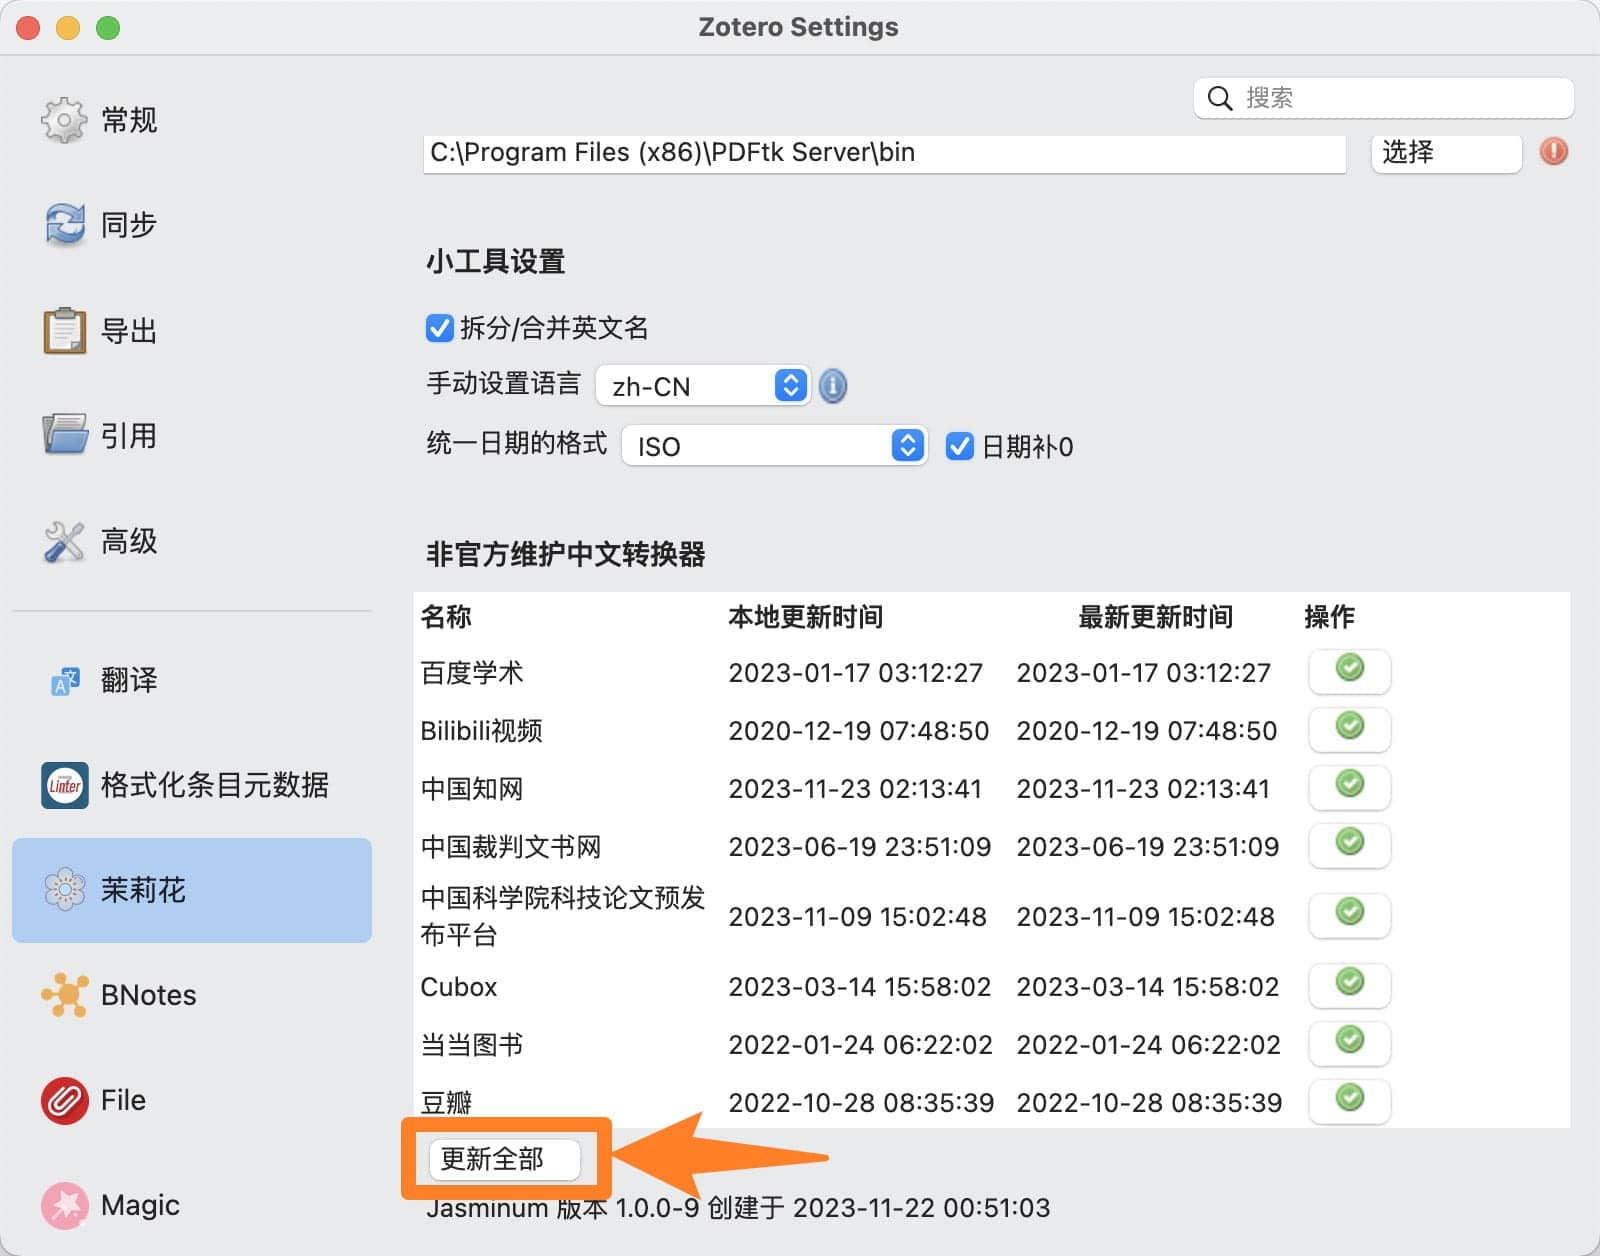Disable the 日期补0 checkbox
Viewport: 1600px width, 1256px height.
(x=960, y=447)
